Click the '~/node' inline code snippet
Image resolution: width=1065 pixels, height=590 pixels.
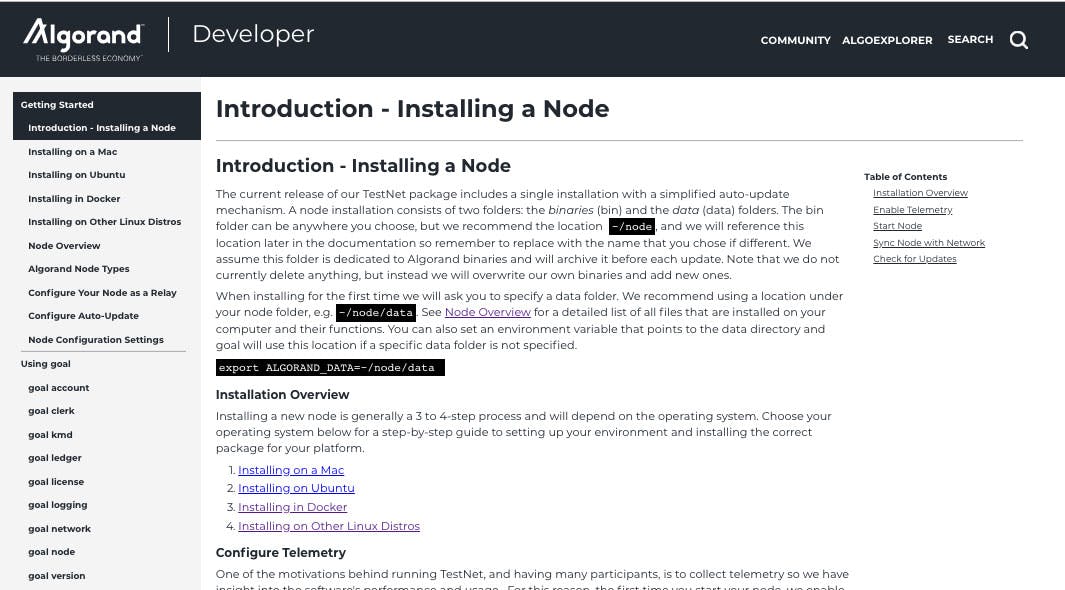click(x=632, y=226)
